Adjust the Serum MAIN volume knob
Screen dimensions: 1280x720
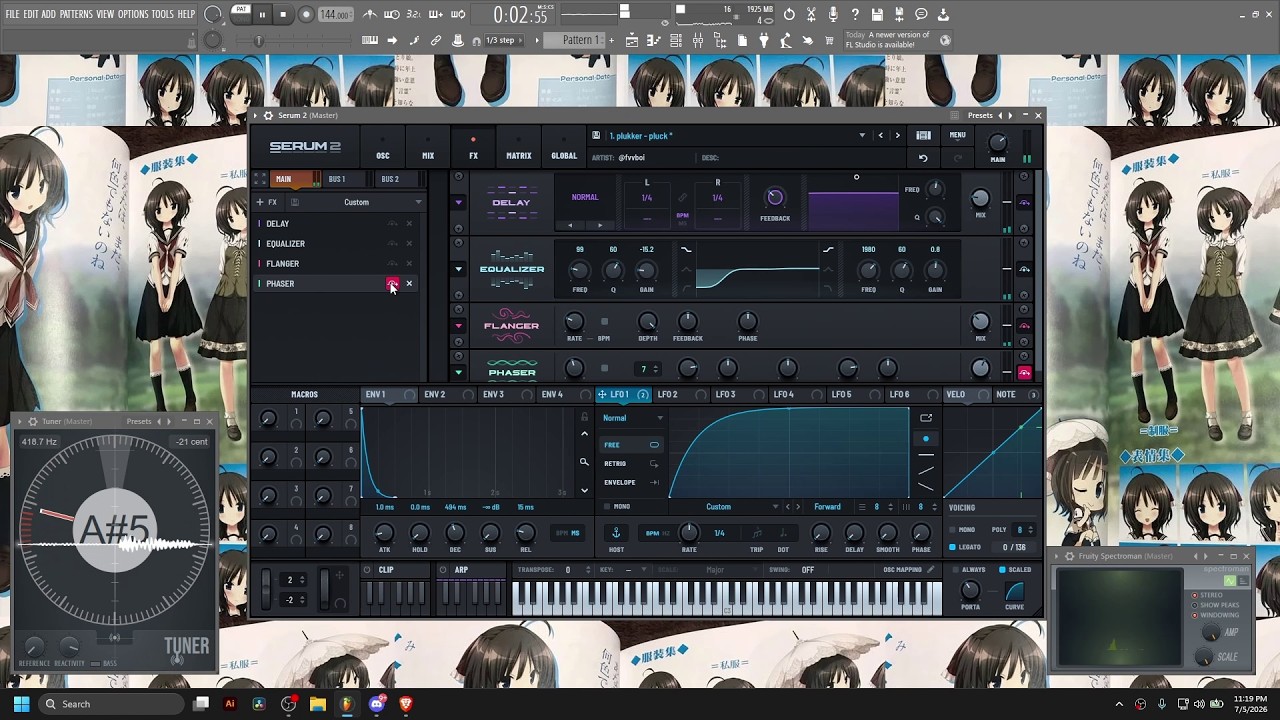pyautogui.click(x=998, y=143)
